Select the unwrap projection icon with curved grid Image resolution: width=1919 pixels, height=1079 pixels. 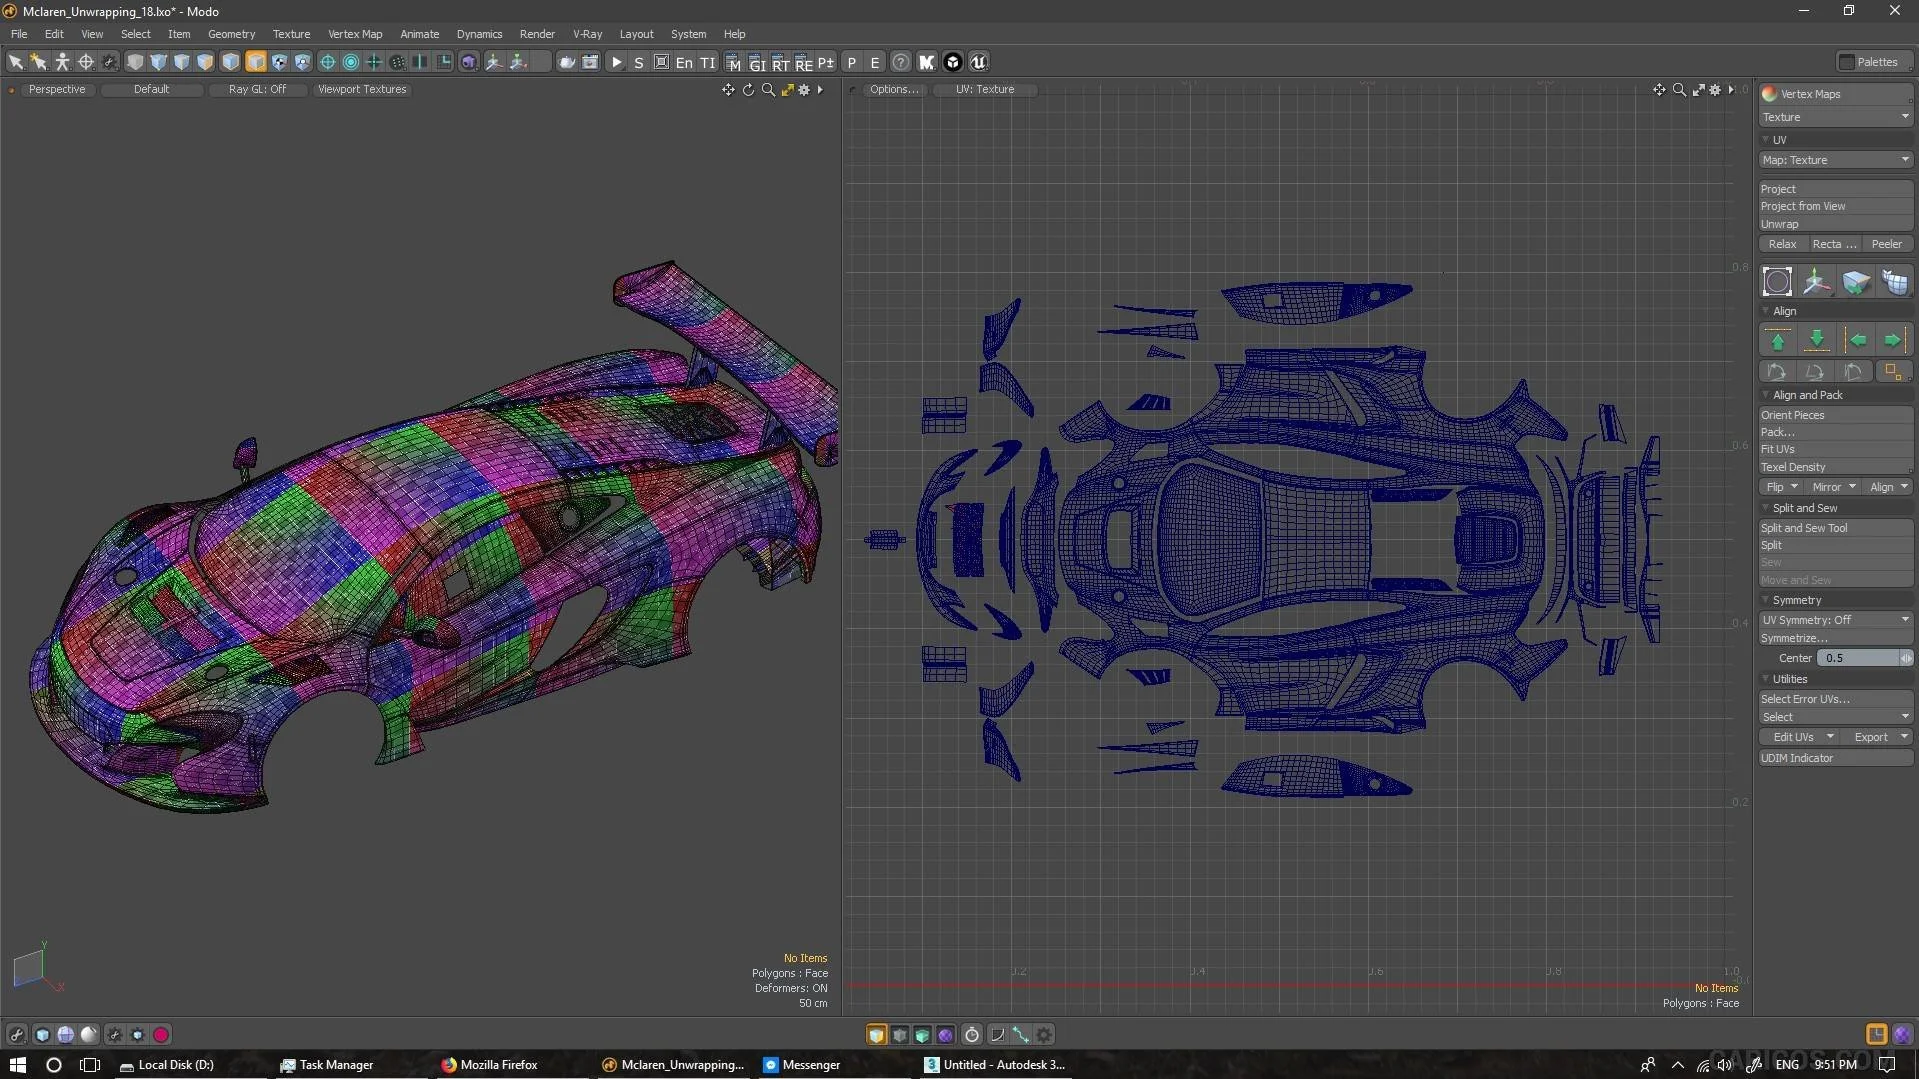[1896, 281]
